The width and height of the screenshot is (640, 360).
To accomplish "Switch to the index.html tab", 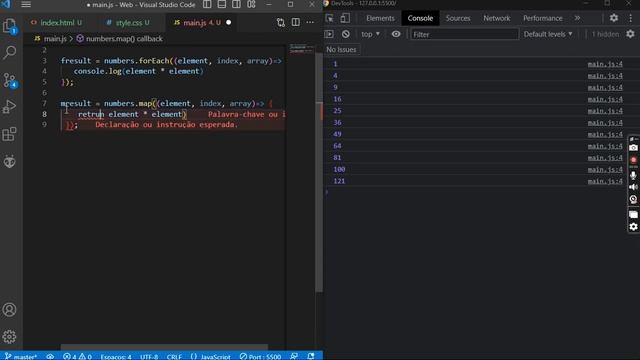I will click(56, 22).
